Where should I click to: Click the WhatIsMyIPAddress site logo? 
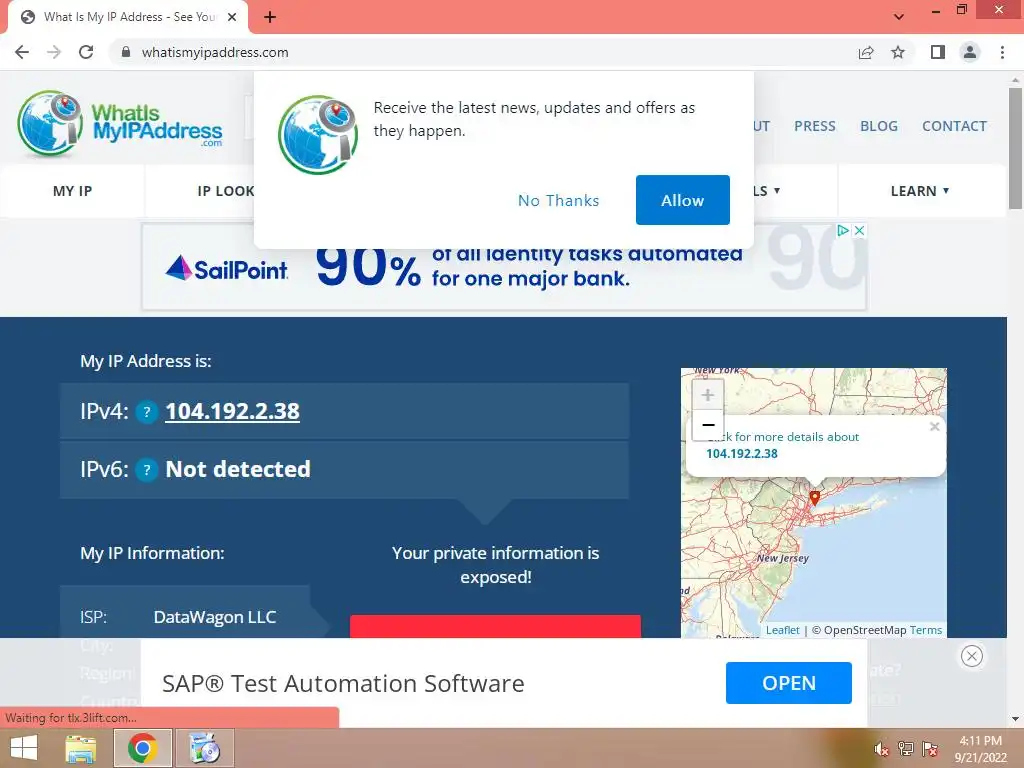point(120,123)
